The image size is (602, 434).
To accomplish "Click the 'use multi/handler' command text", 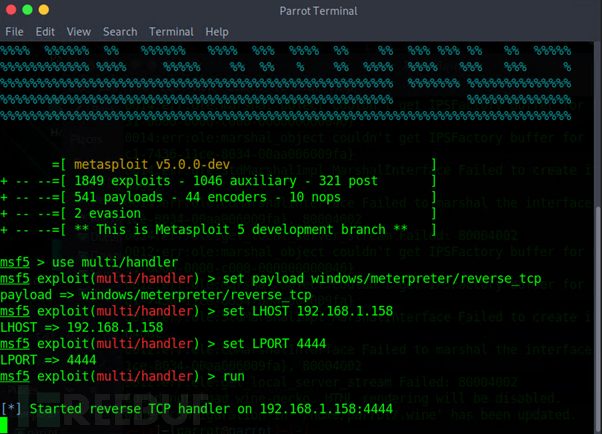I will point(115,262).
